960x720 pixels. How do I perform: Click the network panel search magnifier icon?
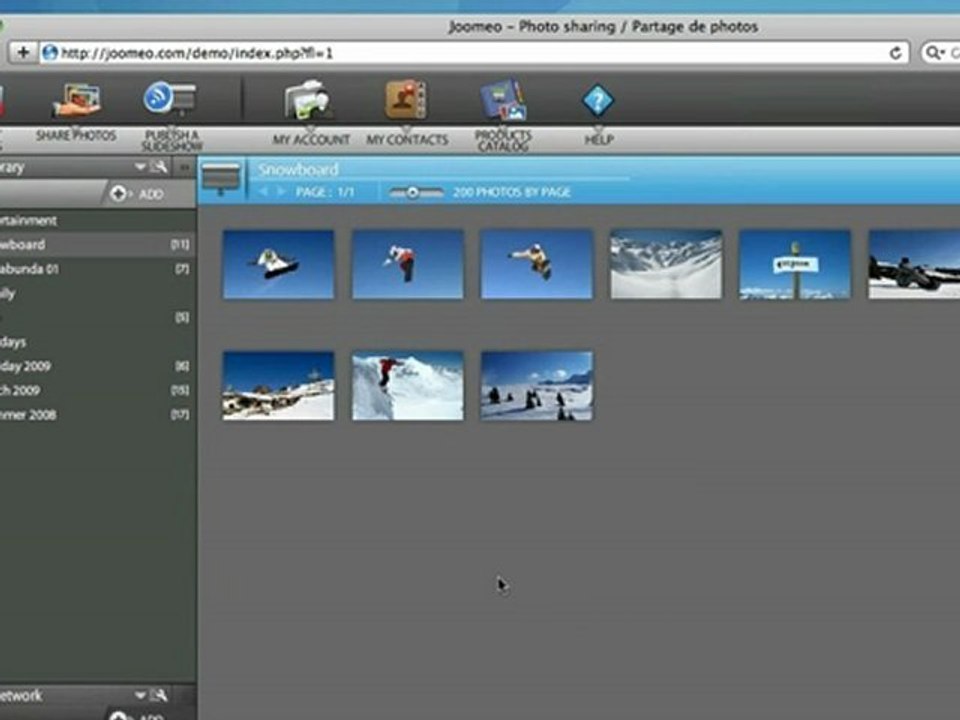[x=160, y=695]
